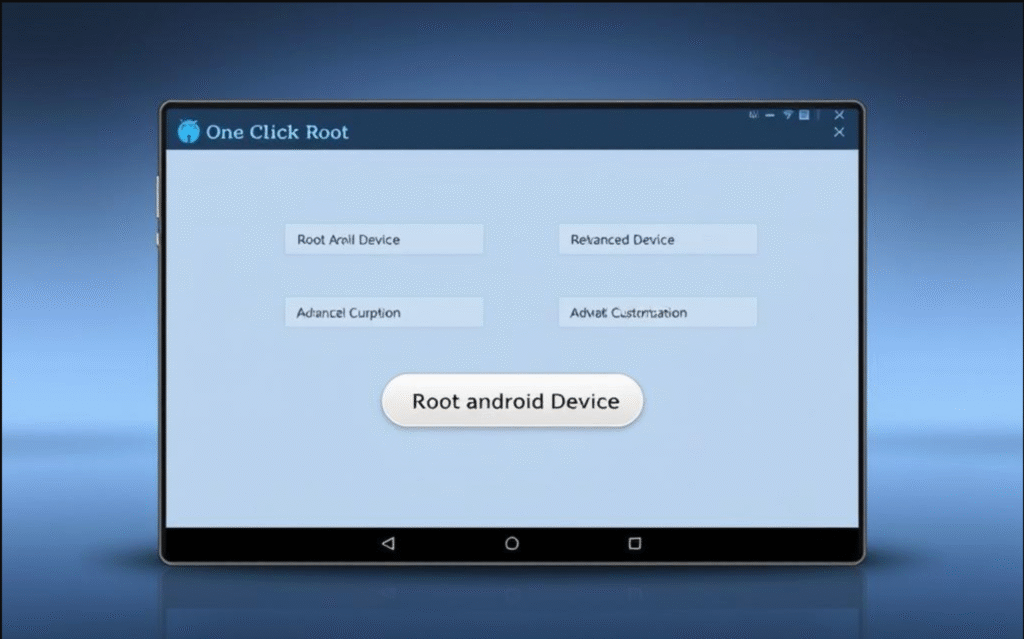1024x639 pixels.
Task: Tap the Android home circle button
Action: 512,544
